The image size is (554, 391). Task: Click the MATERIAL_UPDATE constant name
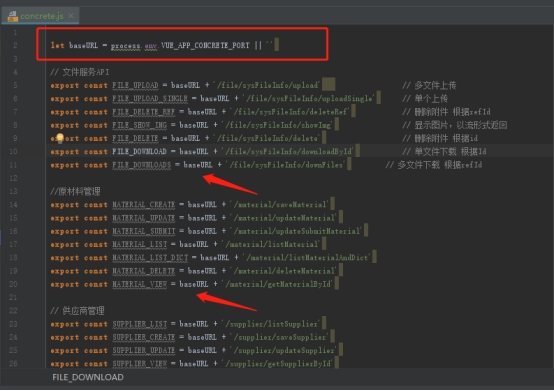(x=143, y=218)
